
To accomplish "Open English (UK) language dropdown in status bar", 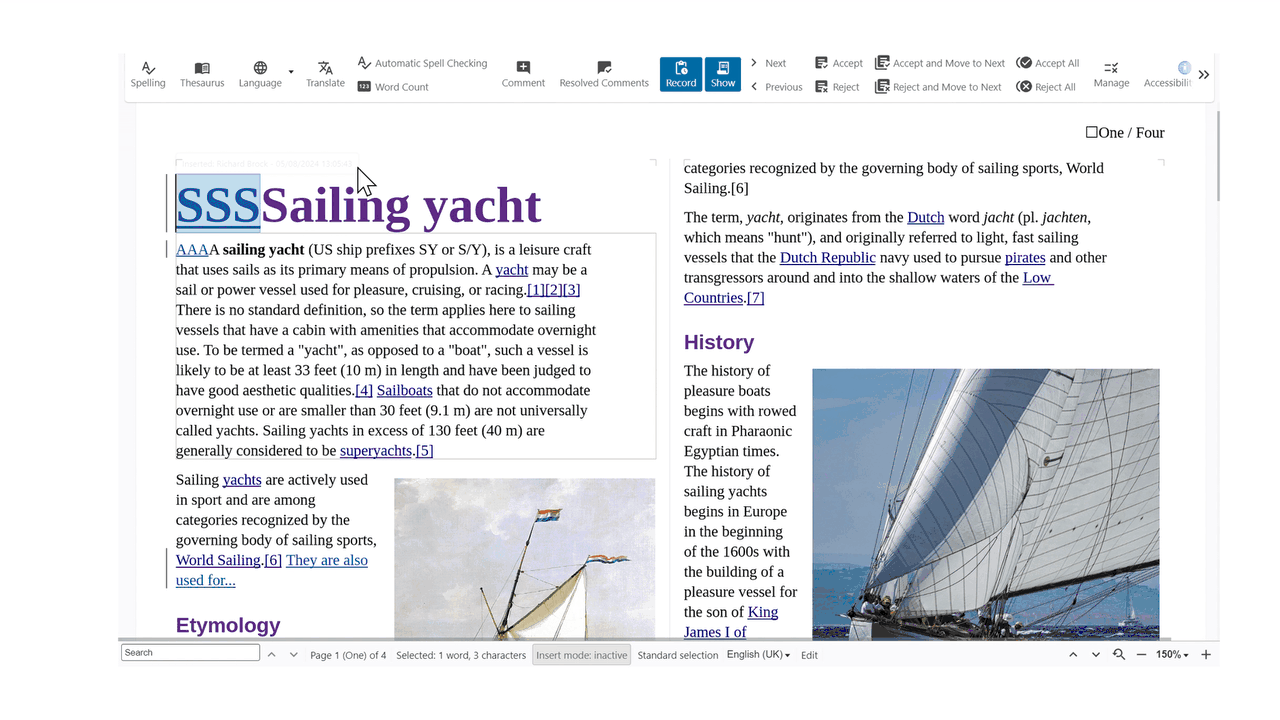I will pyautogui.click(x=758, y=655).
